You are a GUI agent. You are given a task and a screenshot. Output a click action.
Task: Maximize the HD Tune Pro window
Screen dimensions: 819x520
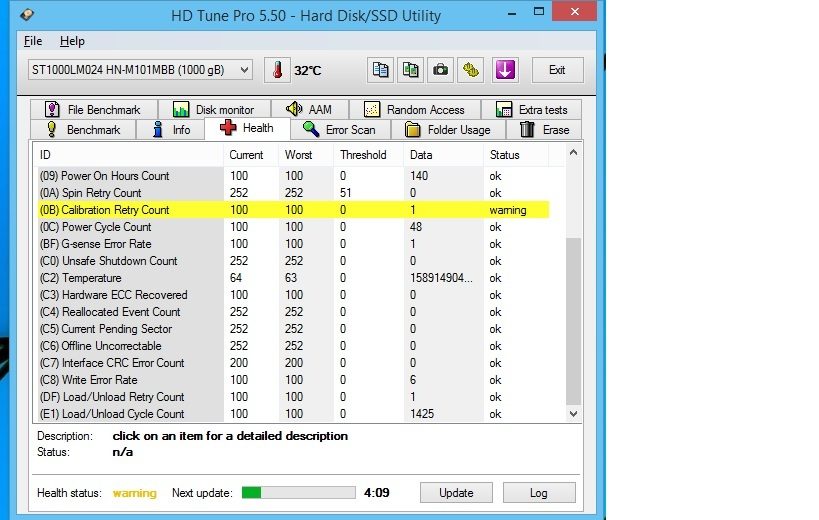(x=539, y=11)
